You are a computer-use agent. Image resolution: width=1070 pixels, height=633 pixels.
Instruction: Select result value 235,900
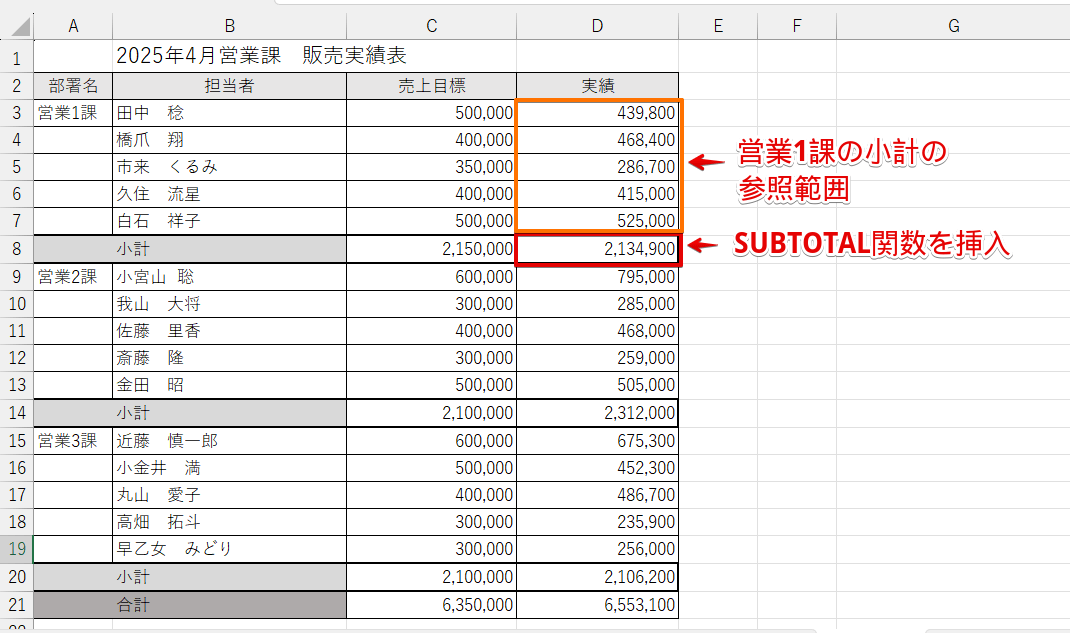tap(597, 522)
